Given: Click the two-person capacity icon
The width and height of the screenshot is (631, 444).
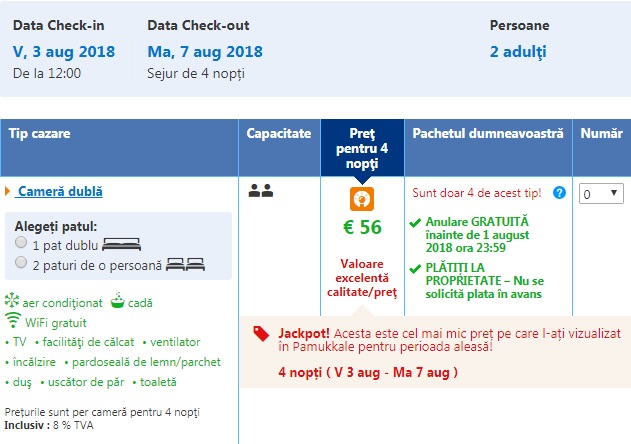Looking at the screenshot, I should (x=260, y=189).
